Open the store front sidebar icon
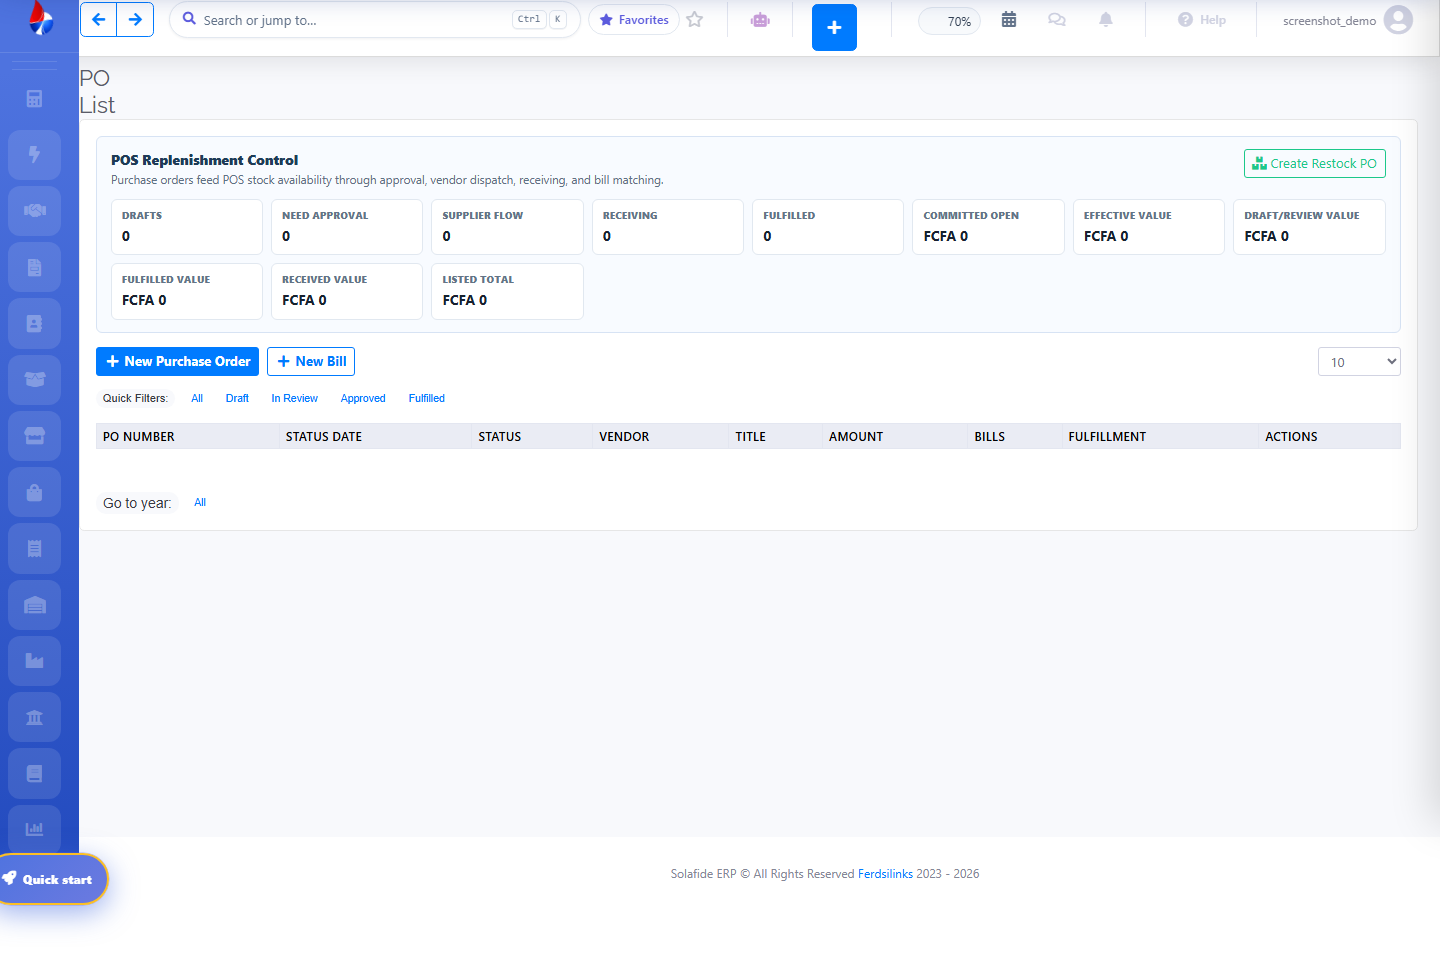The height and width of the screenshot is (961, 1440). coord(34,436)
